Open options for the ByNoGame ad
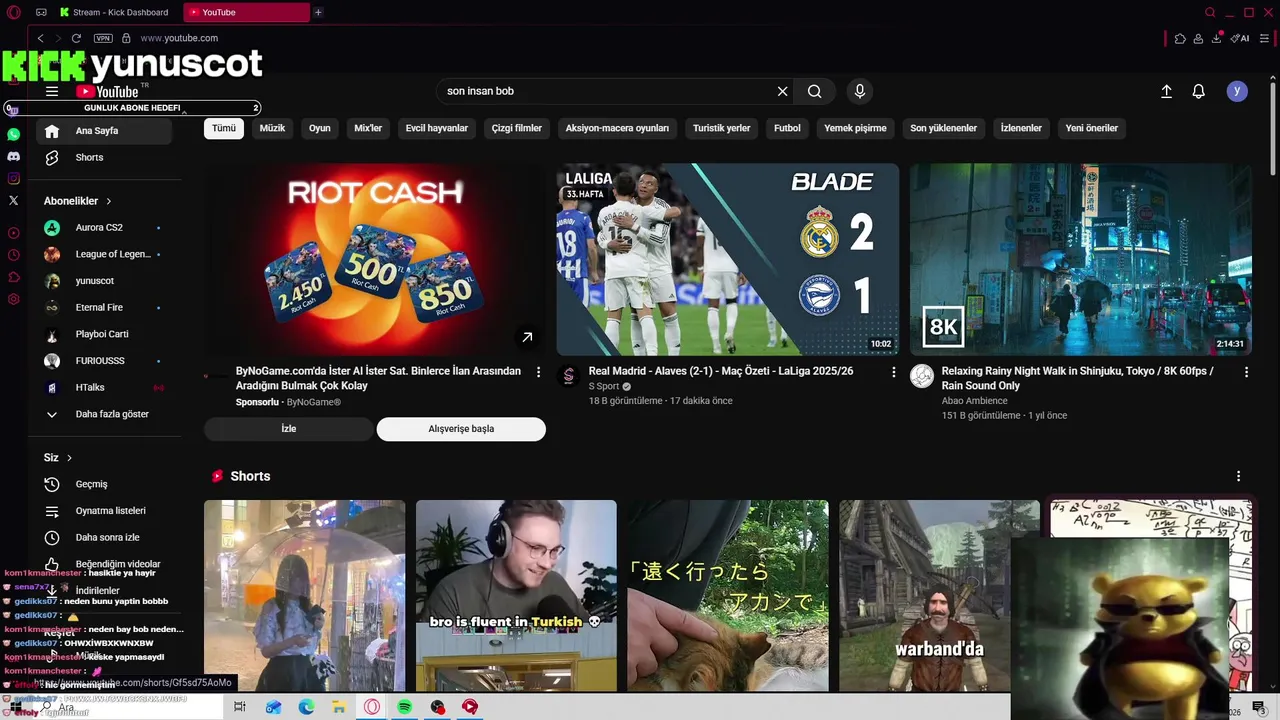 539,372
